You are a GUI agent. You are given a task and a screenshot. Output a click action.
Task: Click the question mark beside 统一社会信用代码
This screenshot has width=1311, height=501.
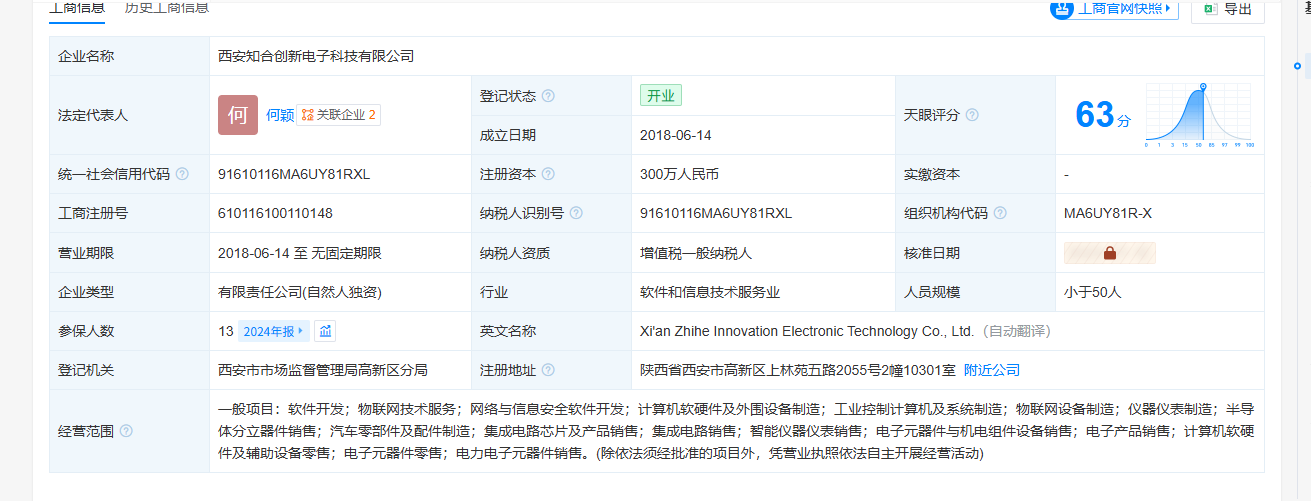pyautogui.click(x=182, y=174)
